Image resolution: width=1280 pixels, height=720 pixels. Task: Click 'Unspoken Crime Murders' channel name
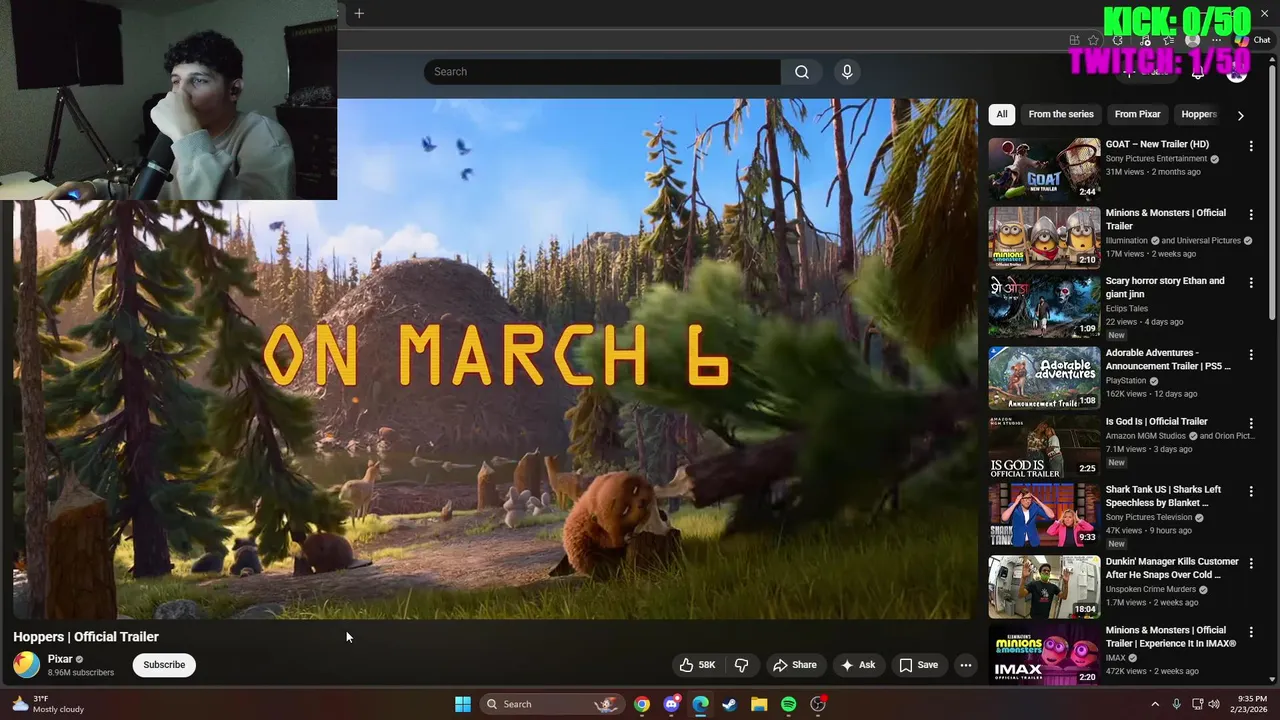pos(1150,589)
